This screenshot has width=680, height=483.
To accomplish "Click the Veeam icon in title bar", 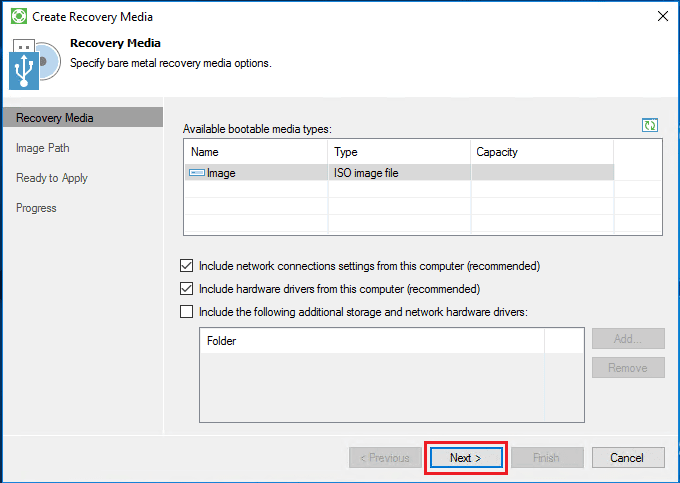I will [x=17, y=16].
